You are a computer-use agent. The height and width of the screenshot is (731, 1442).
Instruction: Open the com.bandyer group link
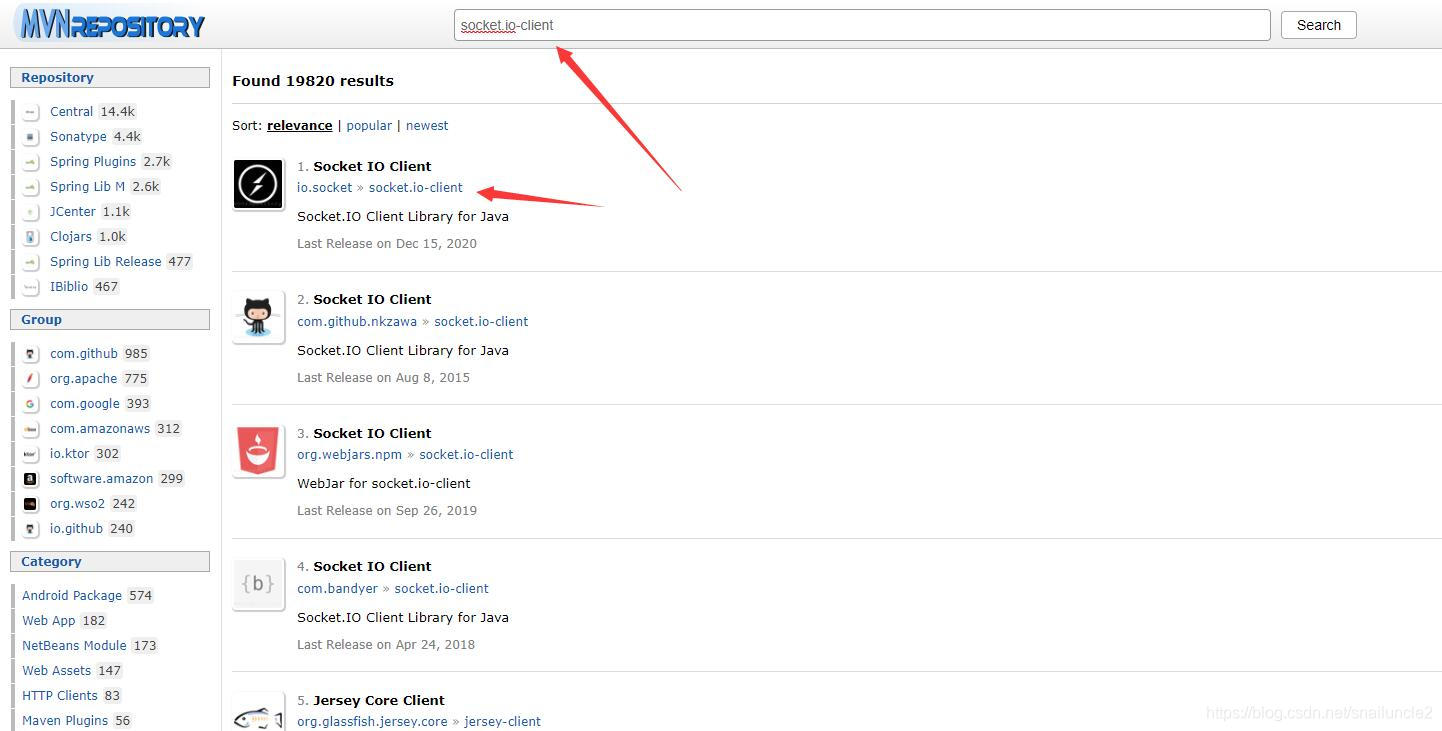(337, 589)
